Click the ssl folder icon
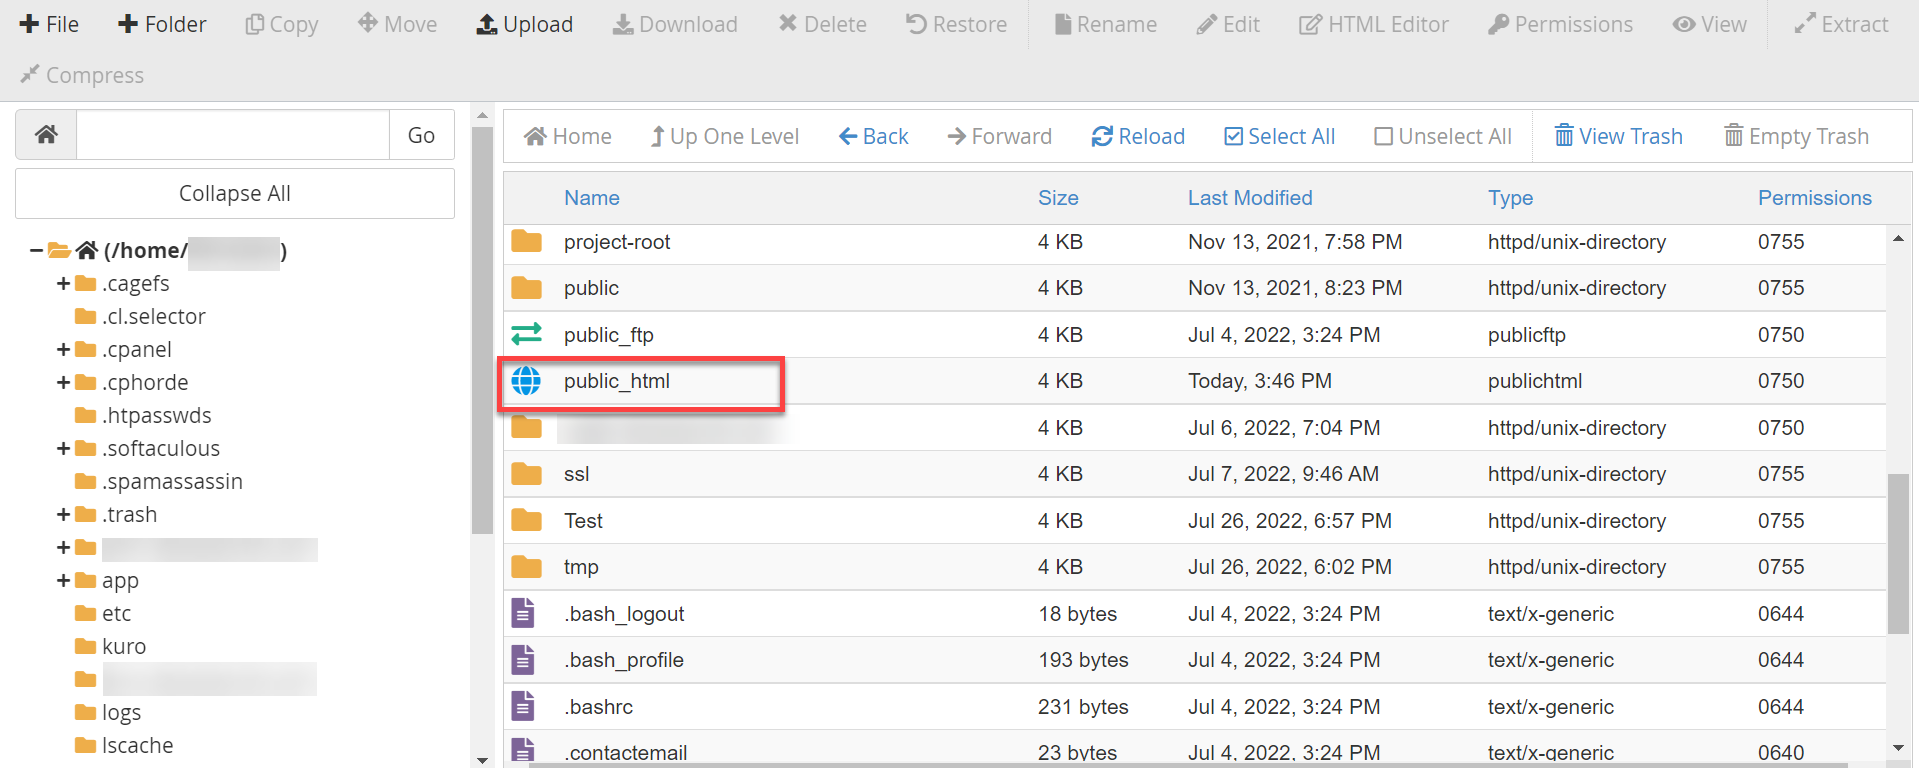The image size is (1919, 768). pyautogui.click(x=526, y=474)
